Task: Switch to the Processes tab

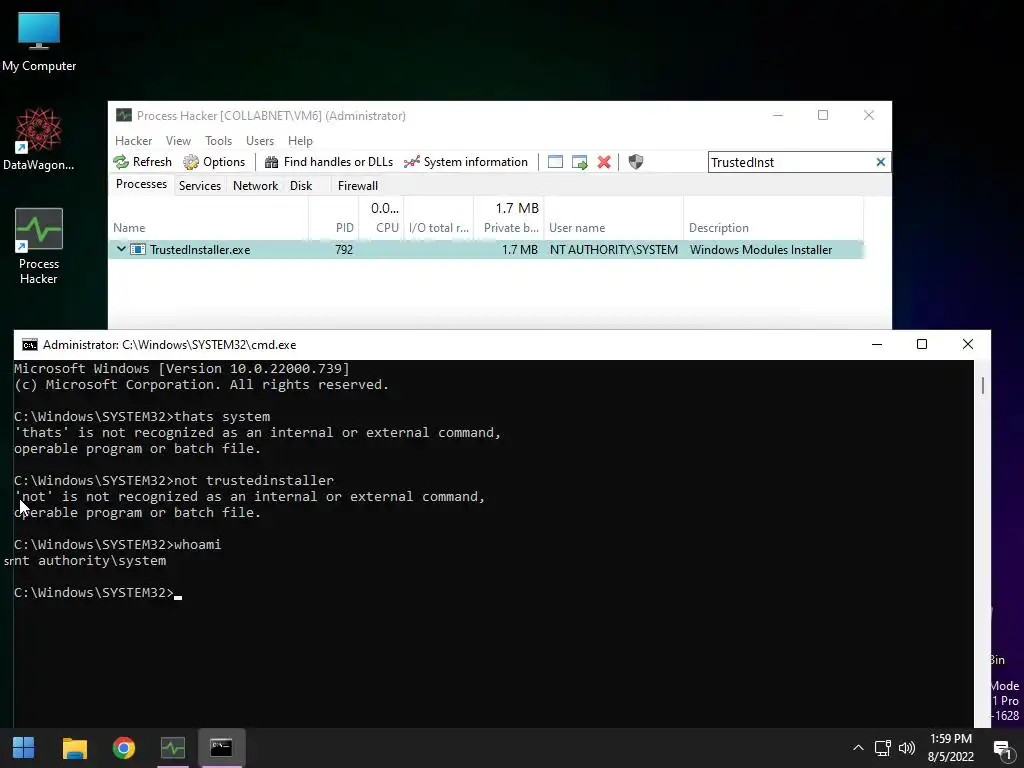Action: [141, 185]
